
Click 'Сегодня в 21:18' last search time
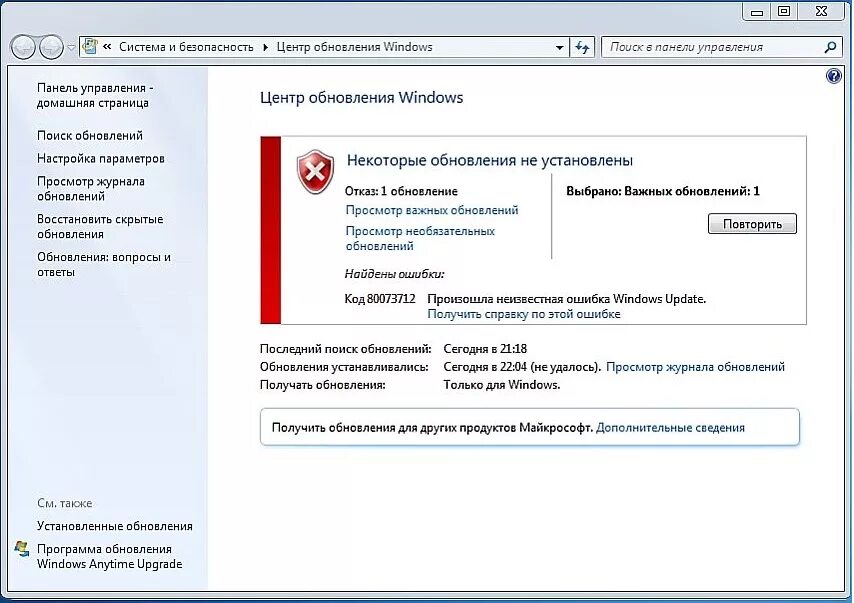pos(485,349)
